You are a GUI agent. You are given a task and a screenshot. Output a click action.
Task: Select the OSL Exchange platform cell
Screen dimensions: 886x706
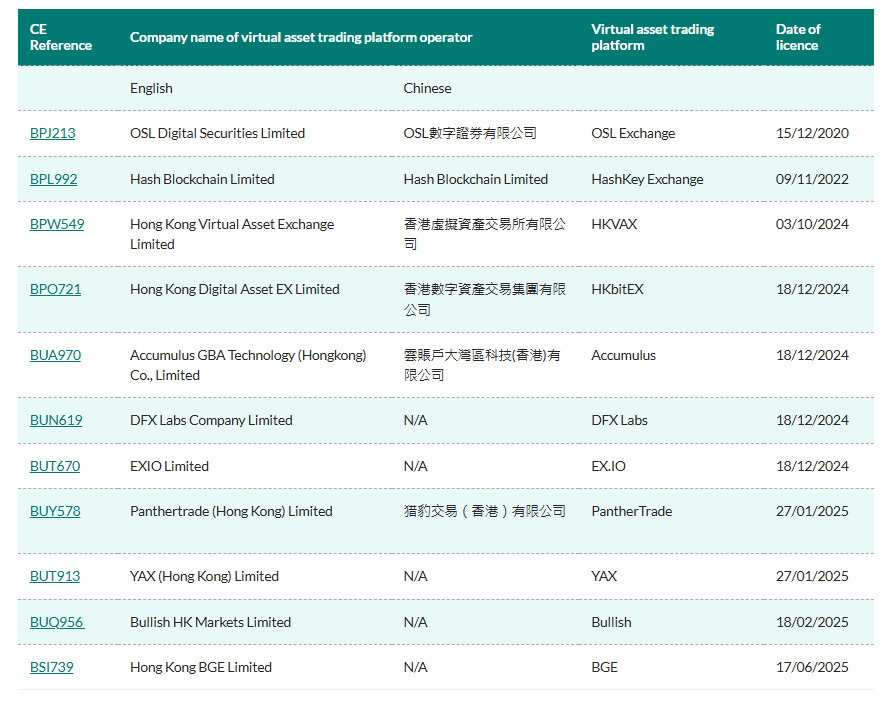click(x=624, y=133)
